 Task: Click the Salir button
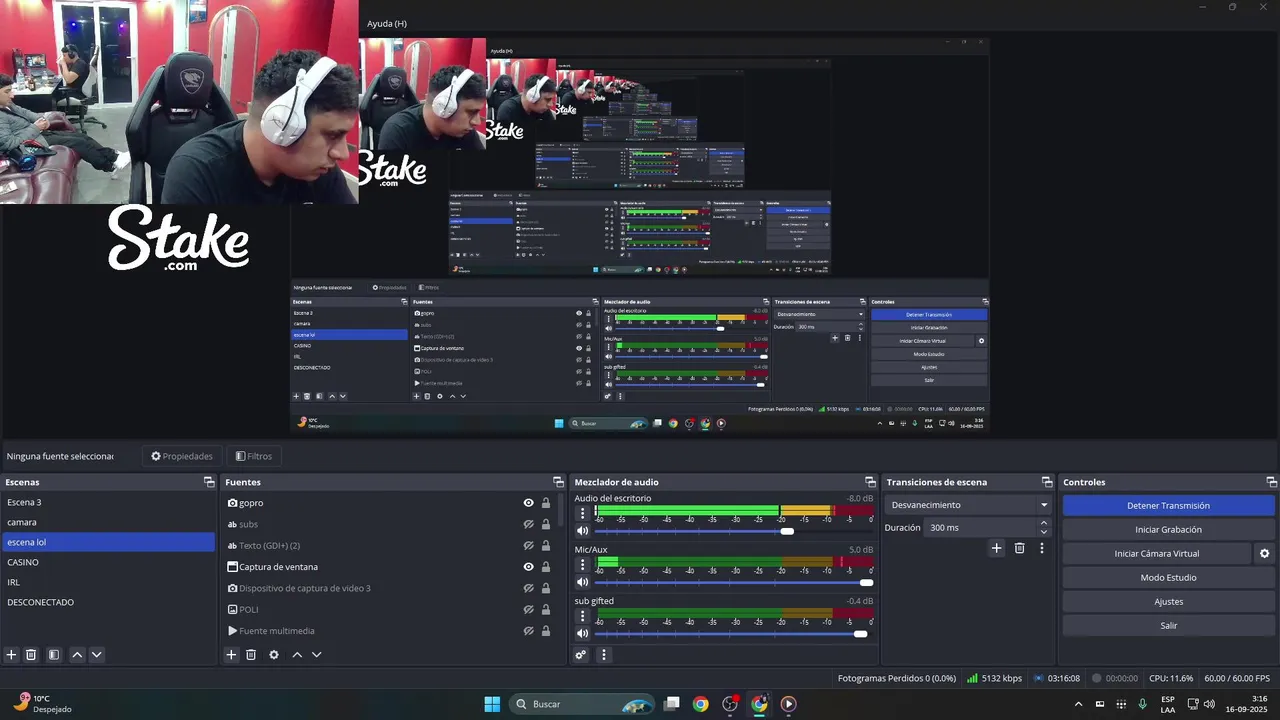1168,625
